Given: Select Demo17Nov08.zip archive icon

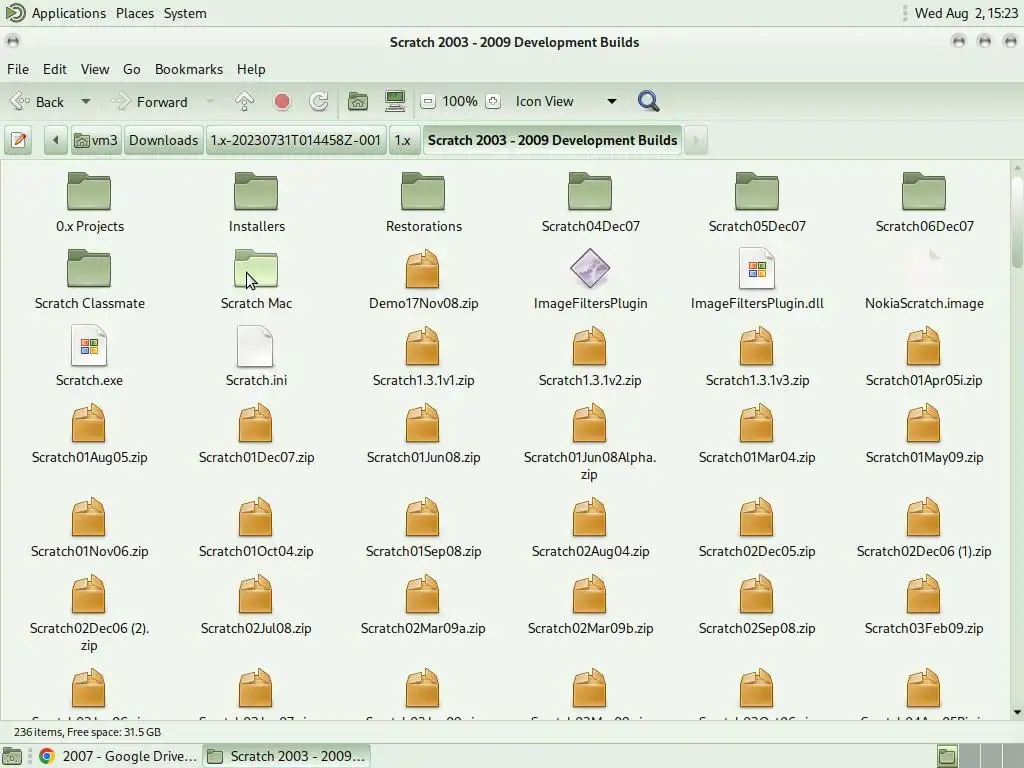Looking at the screenshot, I should (423, 268).
